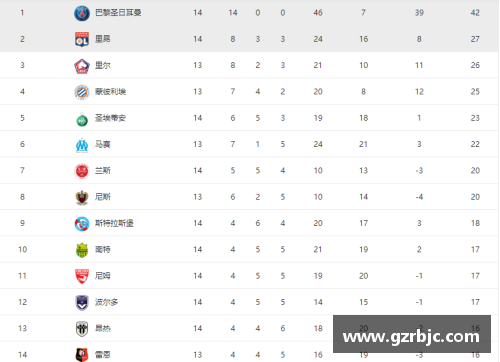This screenshot has width=500, height=362.
Task: Click the Marseille club emblem
Action: point(82,145)
